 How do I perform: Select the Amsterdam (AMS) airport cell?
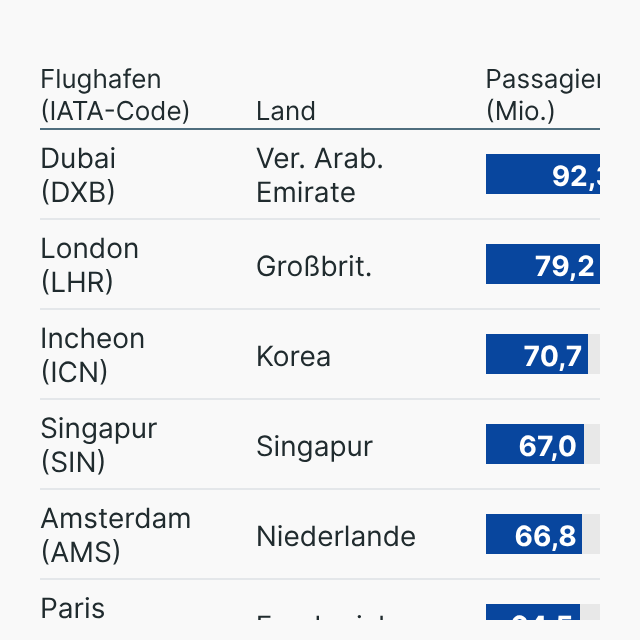tap(115, 535)
